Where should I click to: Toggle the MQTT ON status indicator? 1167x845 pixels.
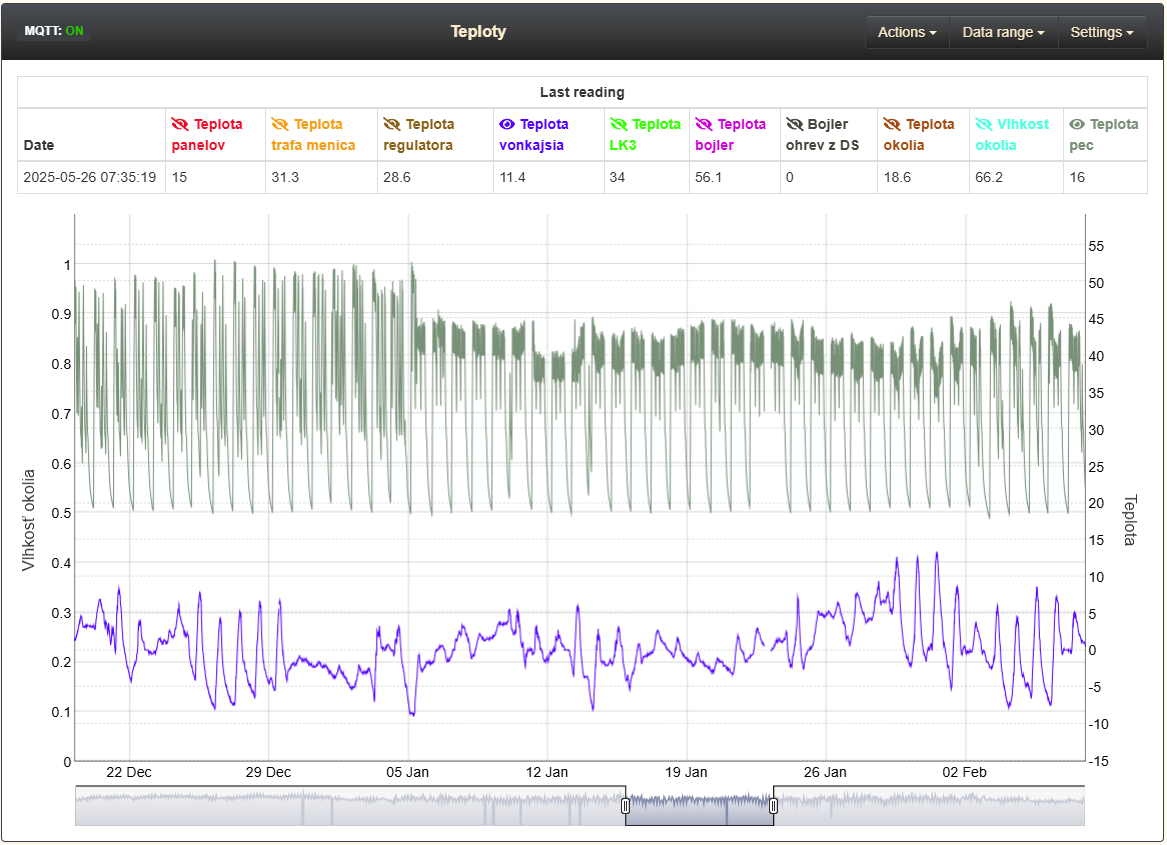coord(54,31)
